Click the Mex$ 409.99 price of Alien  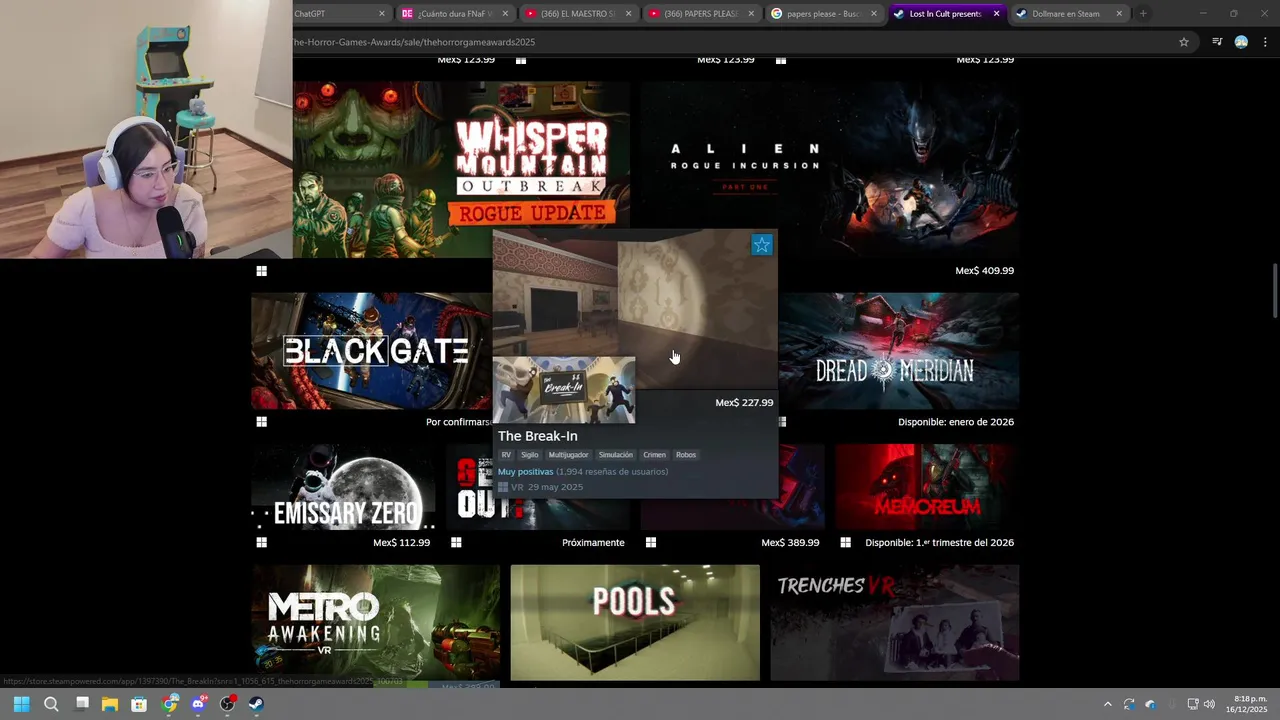click(x=985, y=271)
